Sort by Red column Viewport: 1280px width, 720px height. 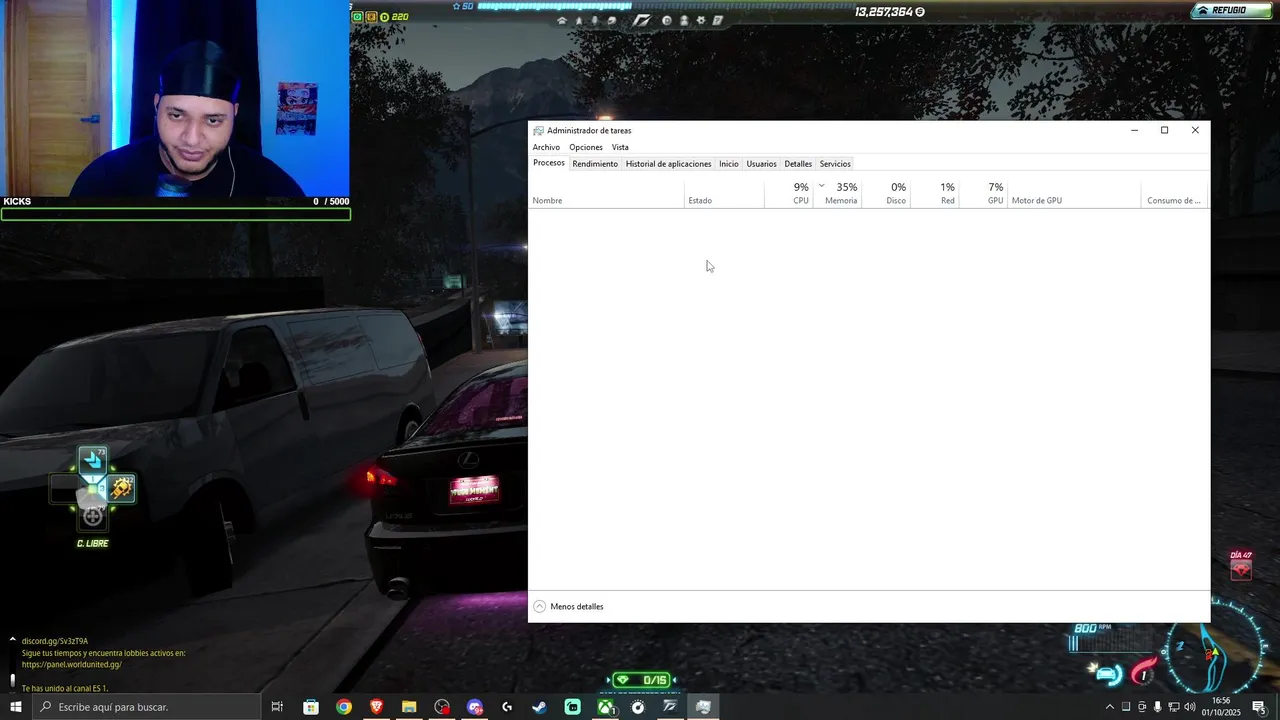tap(934, 193)
